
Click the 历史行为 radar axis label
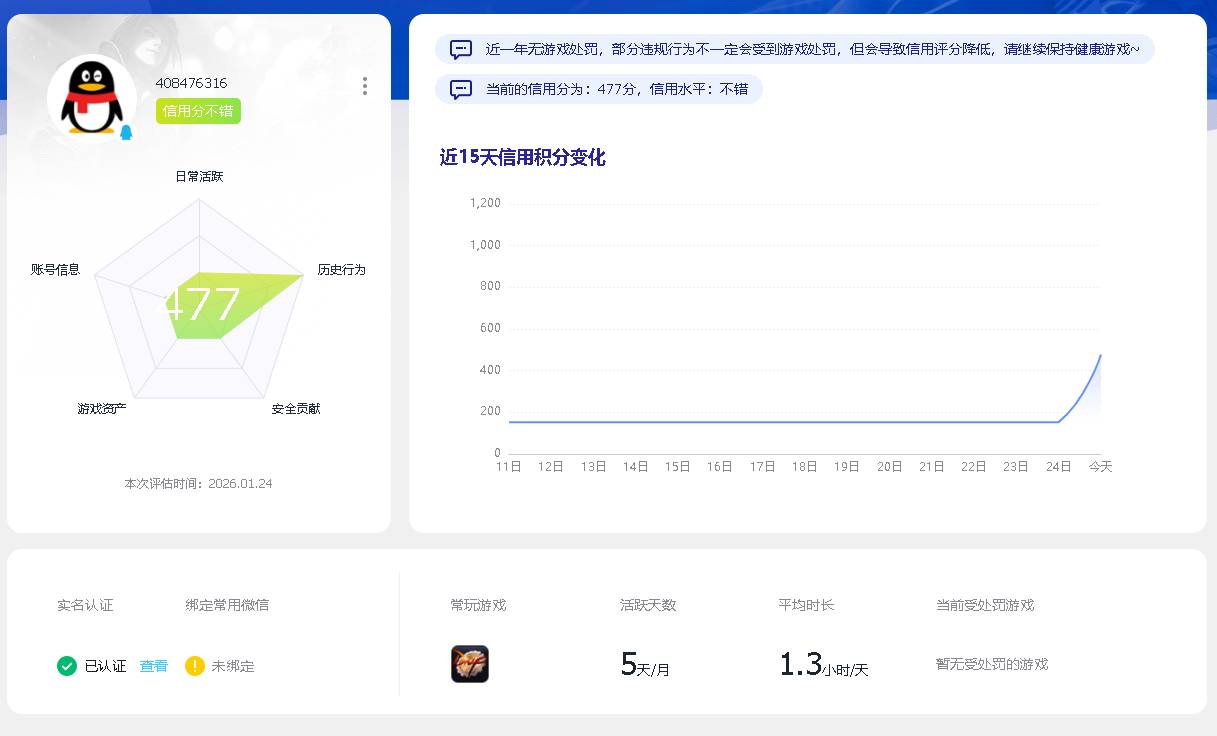[x=342, y=269]
